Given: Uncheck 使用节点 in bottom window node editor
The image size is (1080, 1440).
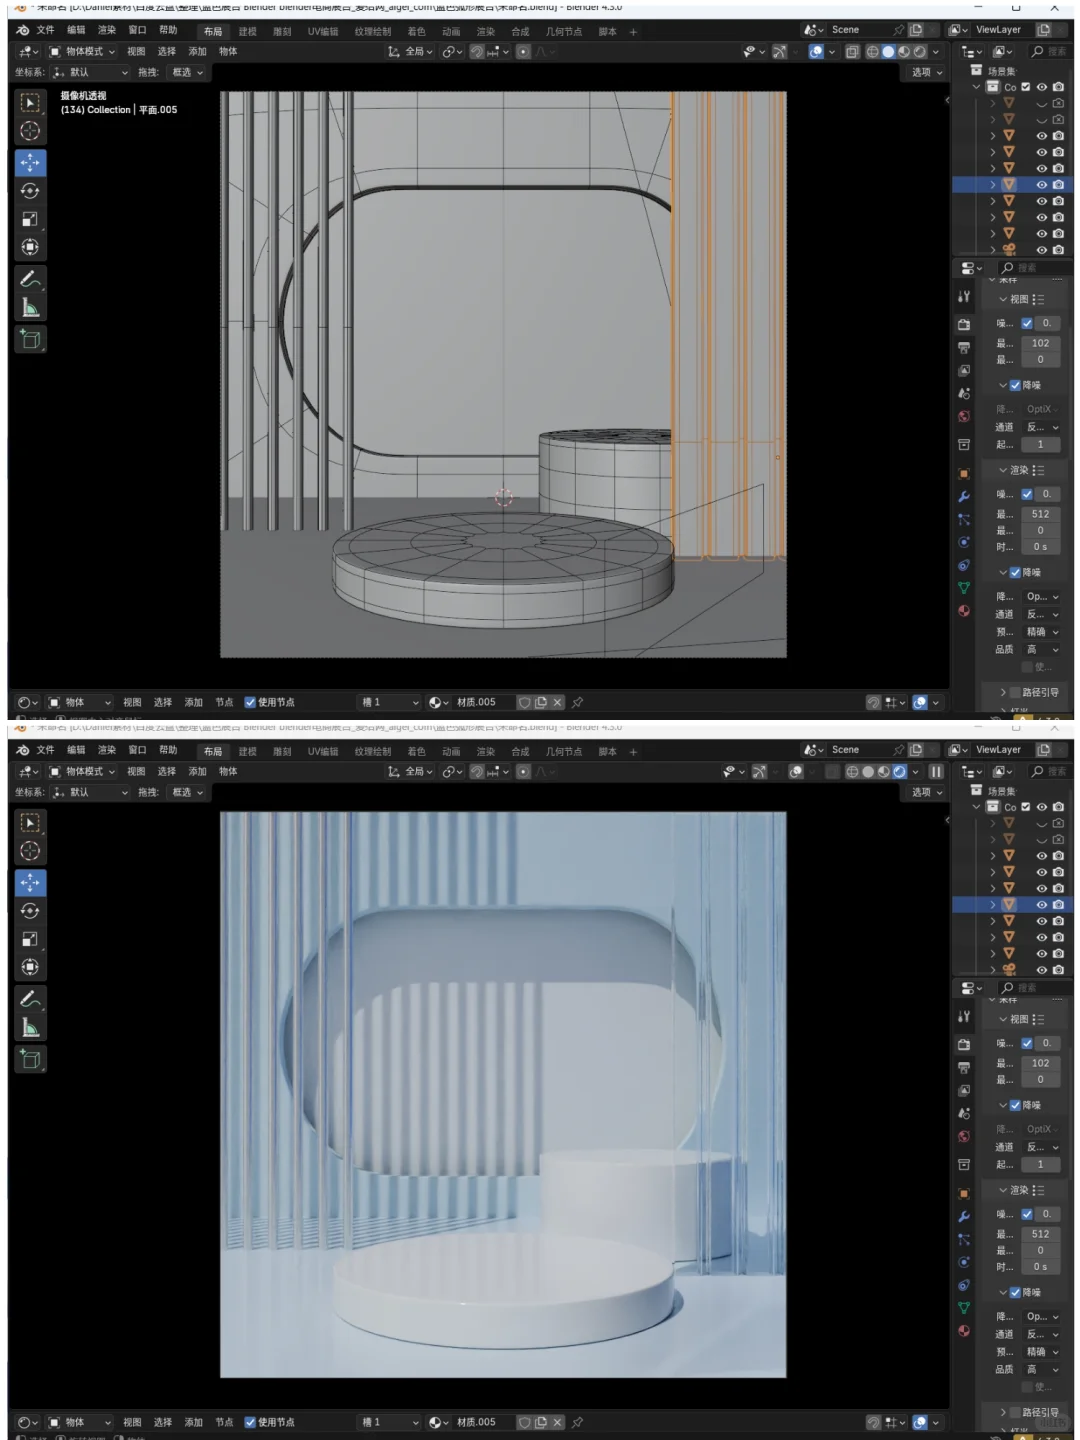Looking at the screenshot, I should point(250,1422).
